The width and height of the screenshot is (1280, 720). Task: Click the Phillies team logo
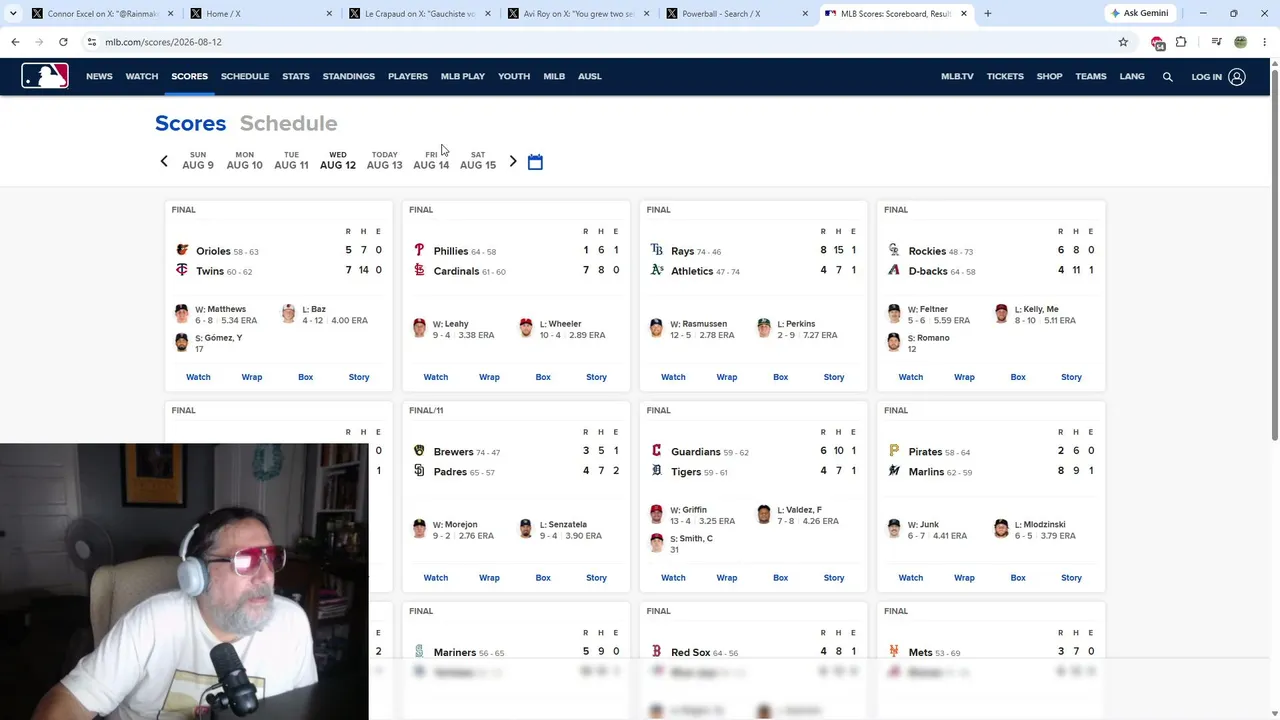419,250
